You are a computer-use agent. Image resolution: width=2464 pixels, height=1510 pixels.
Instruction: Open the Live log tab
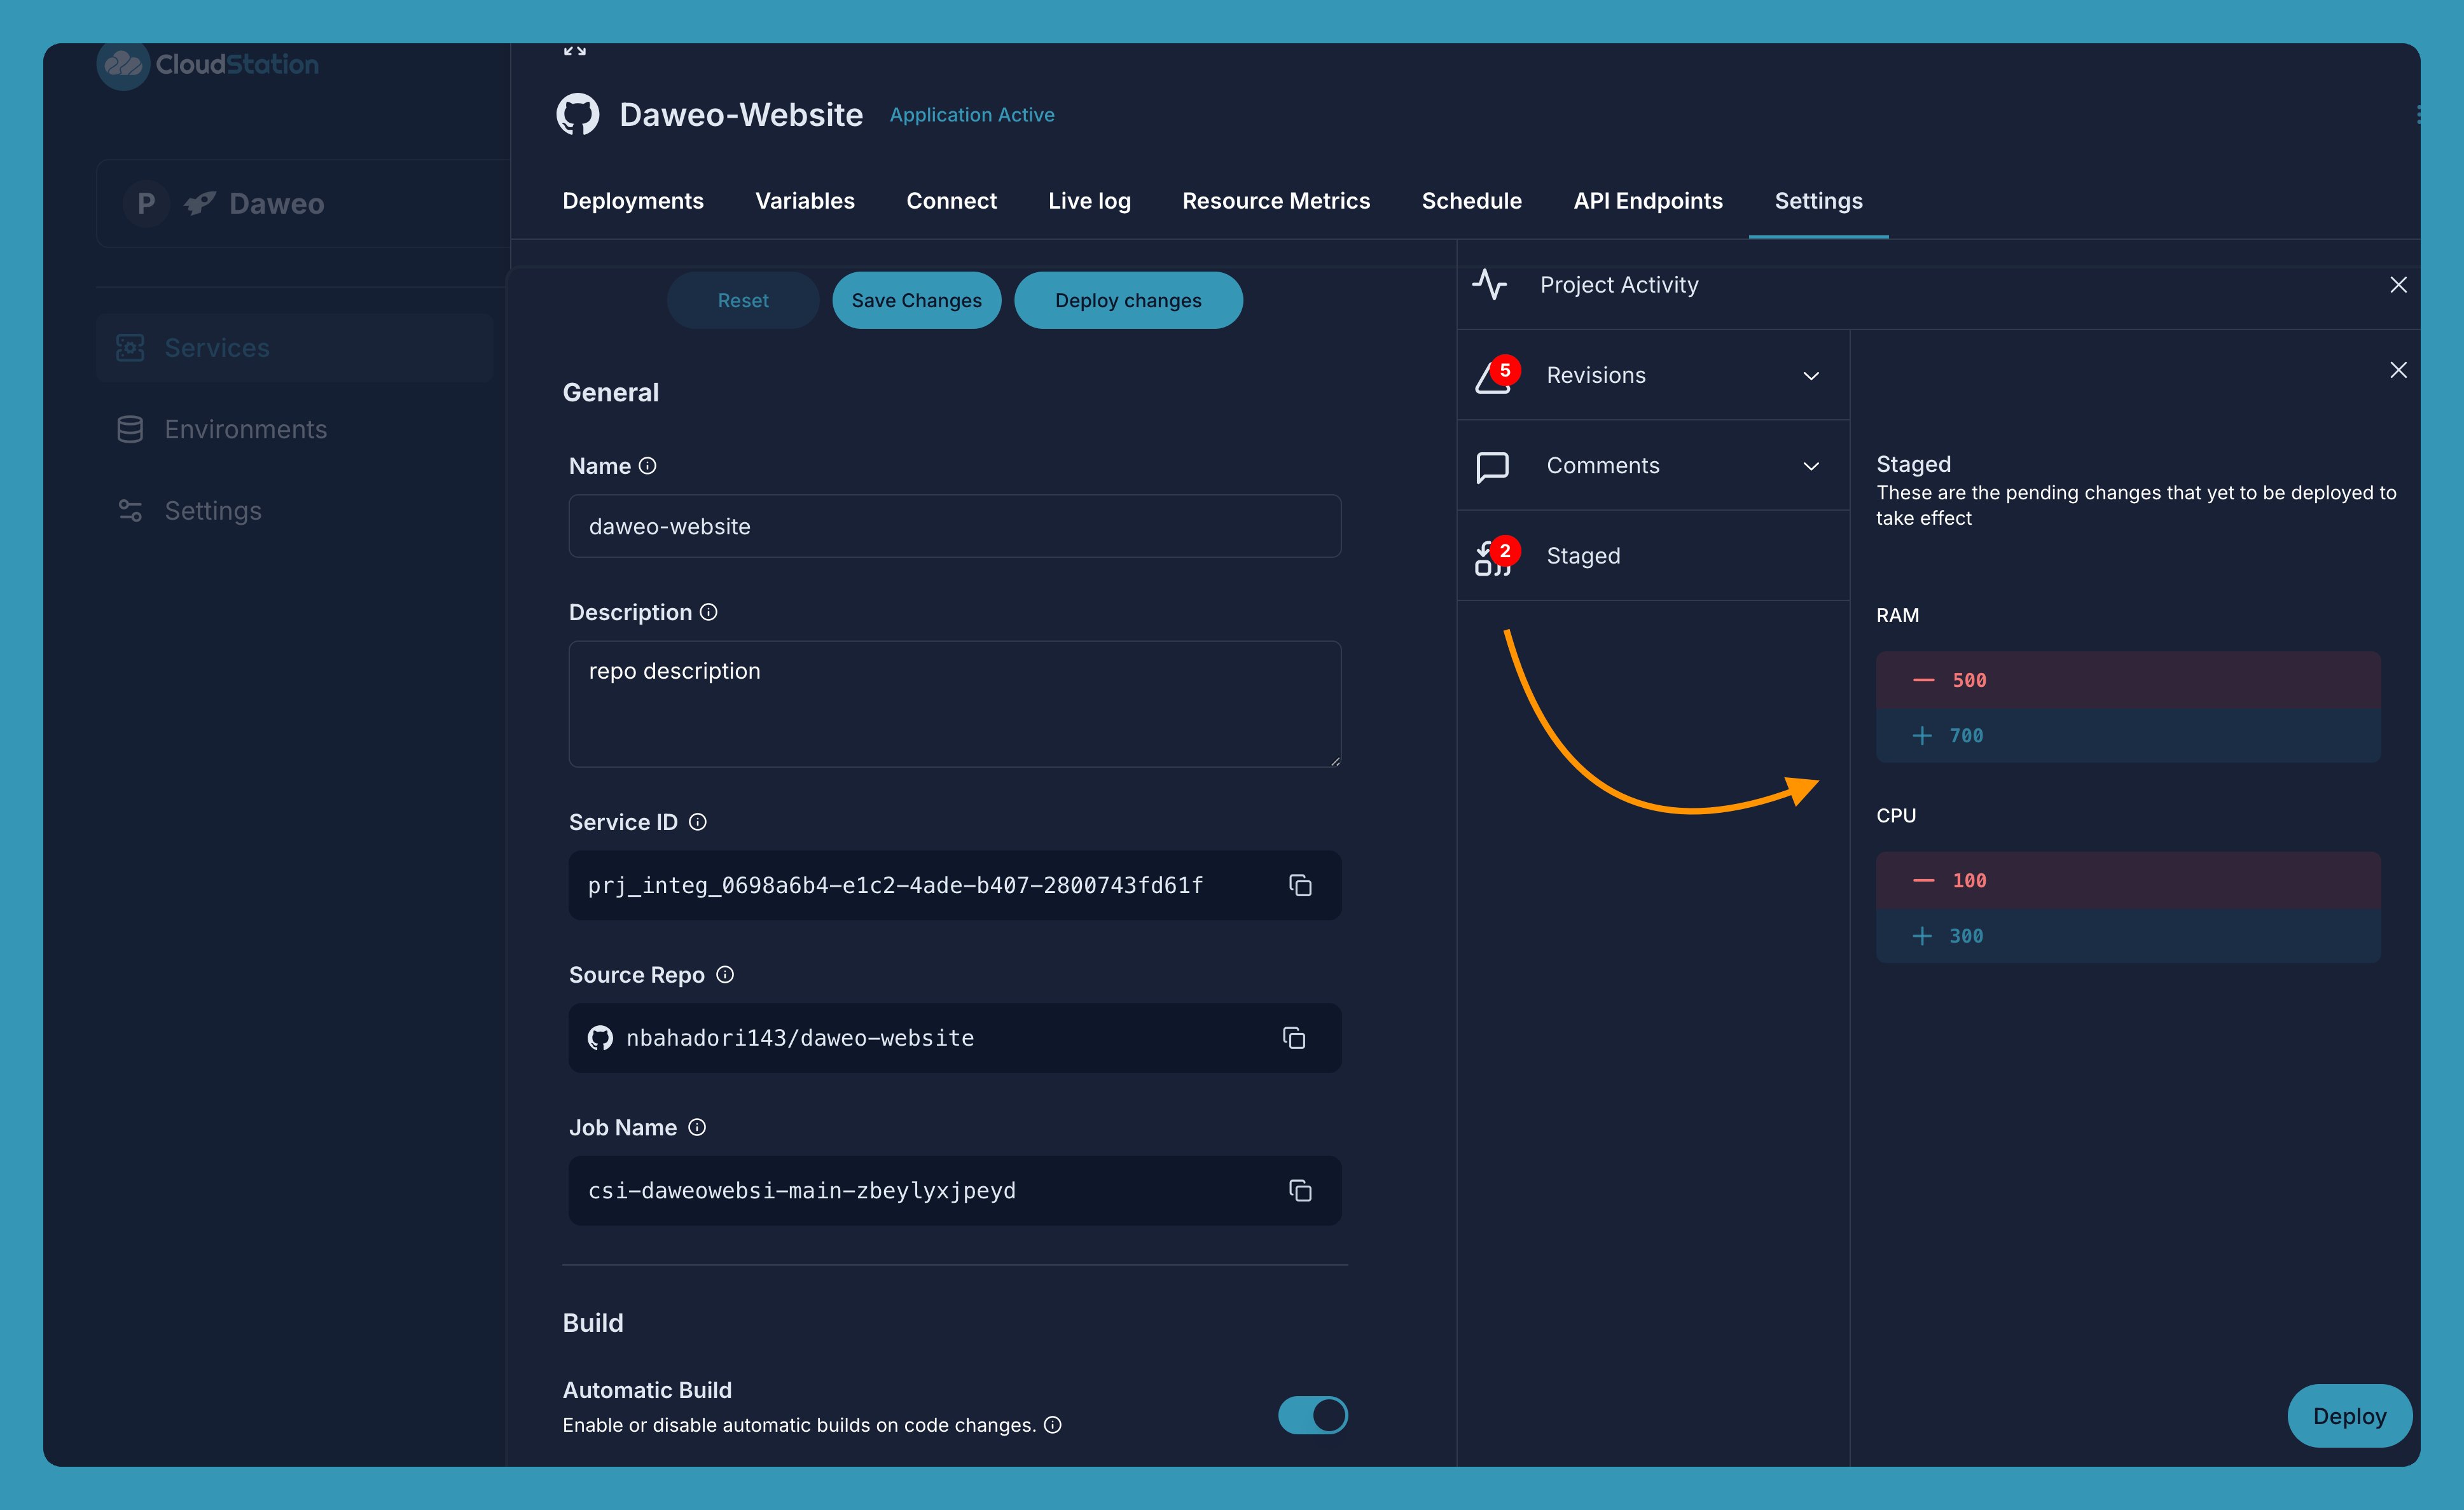coord(1090,201)
